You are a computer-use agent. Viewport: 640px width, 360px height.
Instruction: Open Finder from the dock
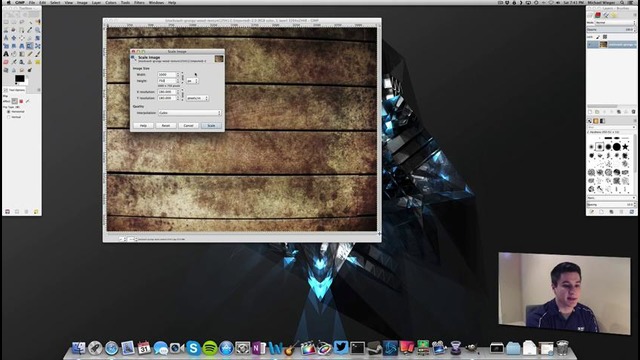point(78,348)
